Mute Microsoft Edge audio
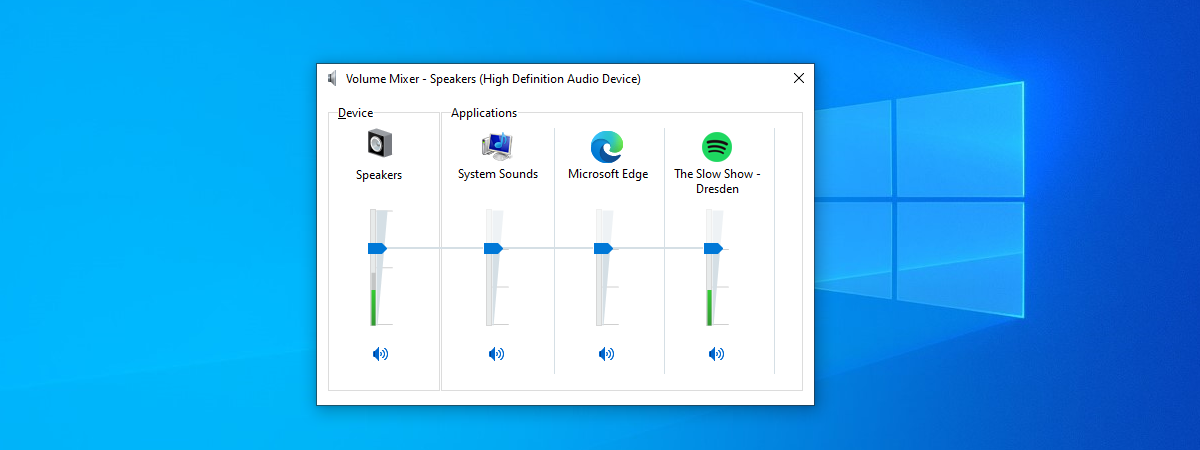Image resolution: width=1200 pixels, height=450 pixels. [x=607, y=353]
